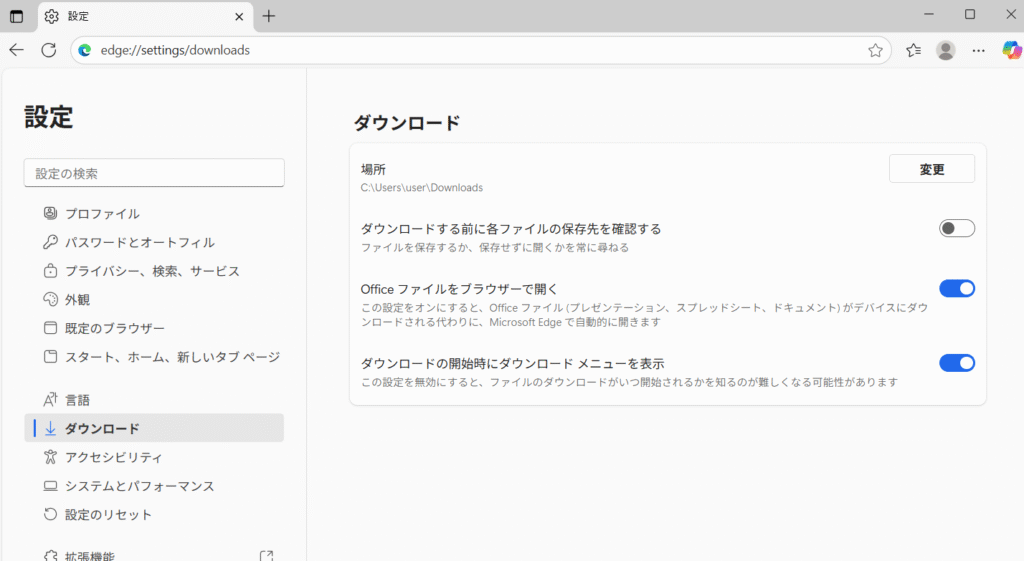The height and width of the screenshot is (561, 1024).
Task: Open アクセシビリティ settings
Action: coord(154,457)
